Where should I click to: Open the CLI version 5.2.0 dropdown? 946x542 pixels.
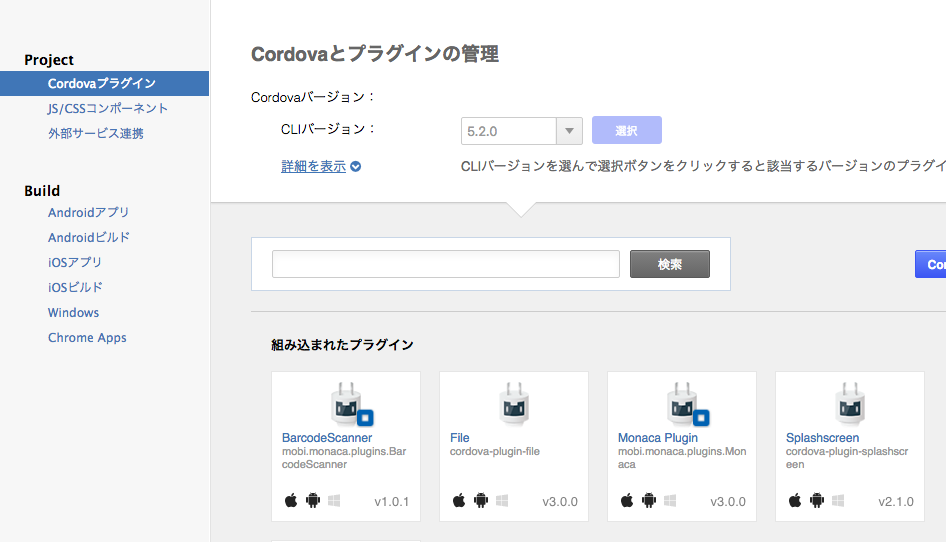click(521, 131)
